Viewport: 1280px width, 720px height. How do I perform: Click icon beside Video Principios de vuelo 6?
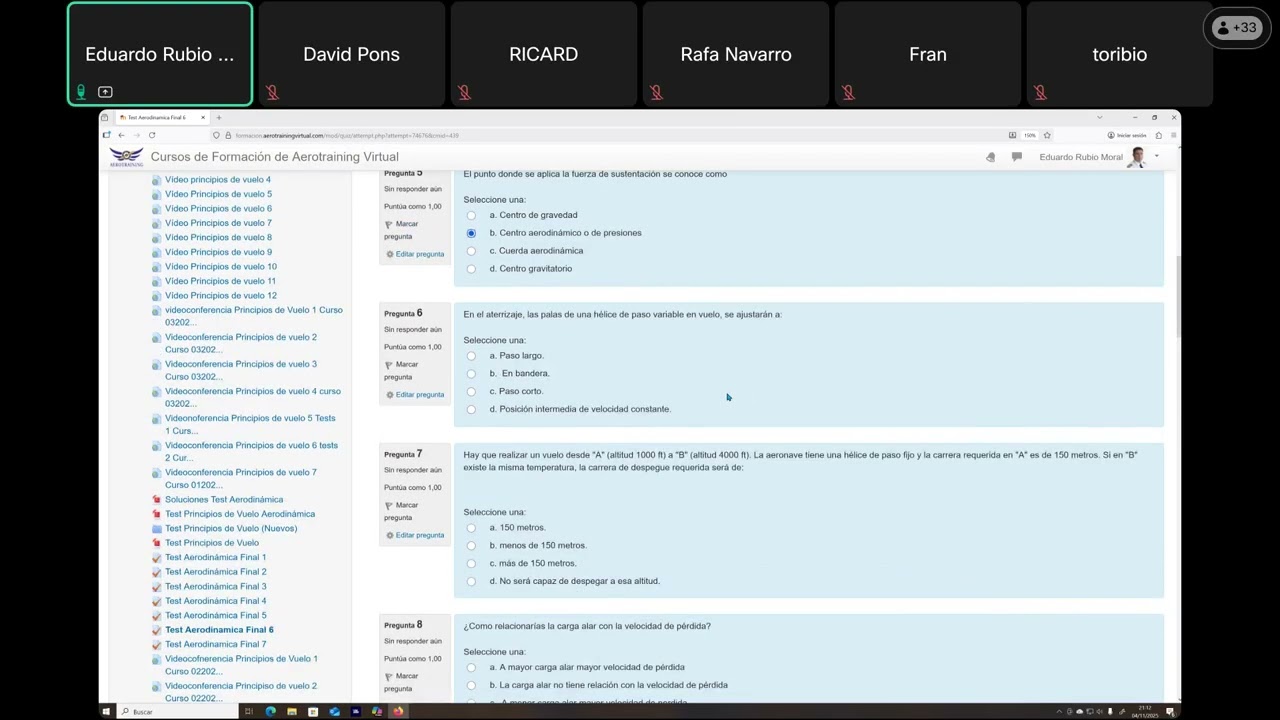tap(156, 209)
